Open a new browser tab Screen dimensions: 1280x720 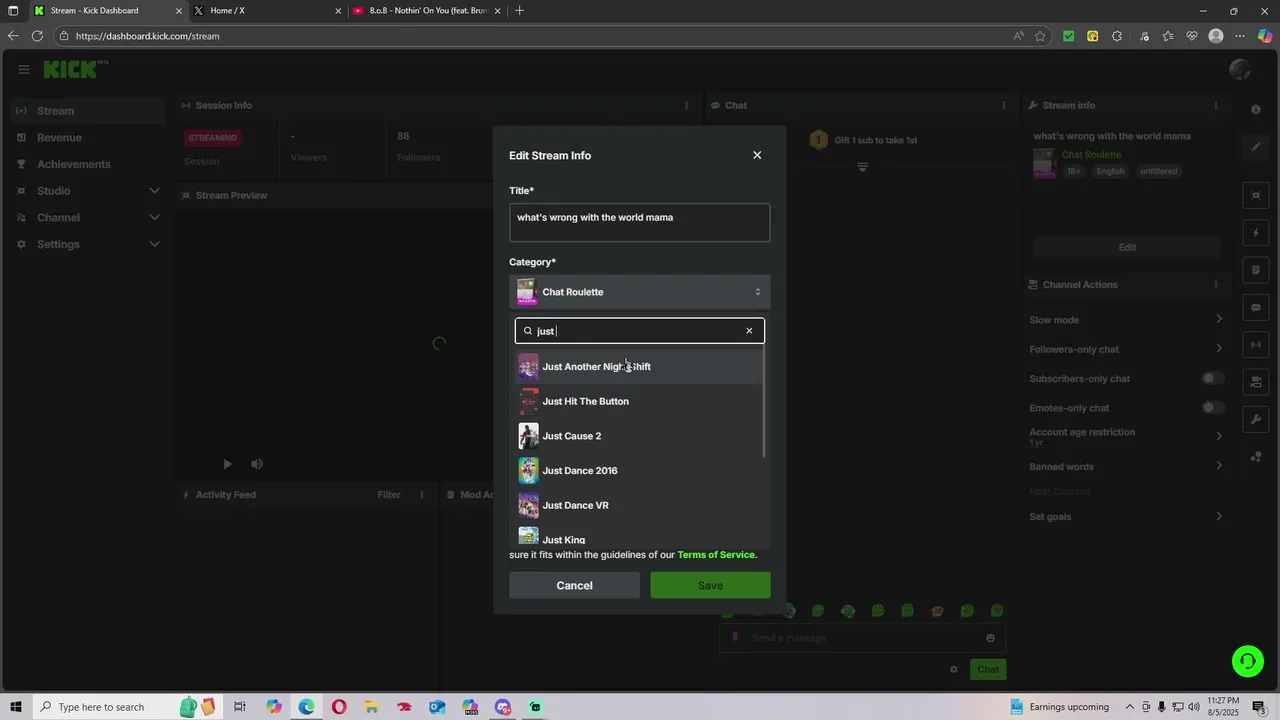[519, 11]
